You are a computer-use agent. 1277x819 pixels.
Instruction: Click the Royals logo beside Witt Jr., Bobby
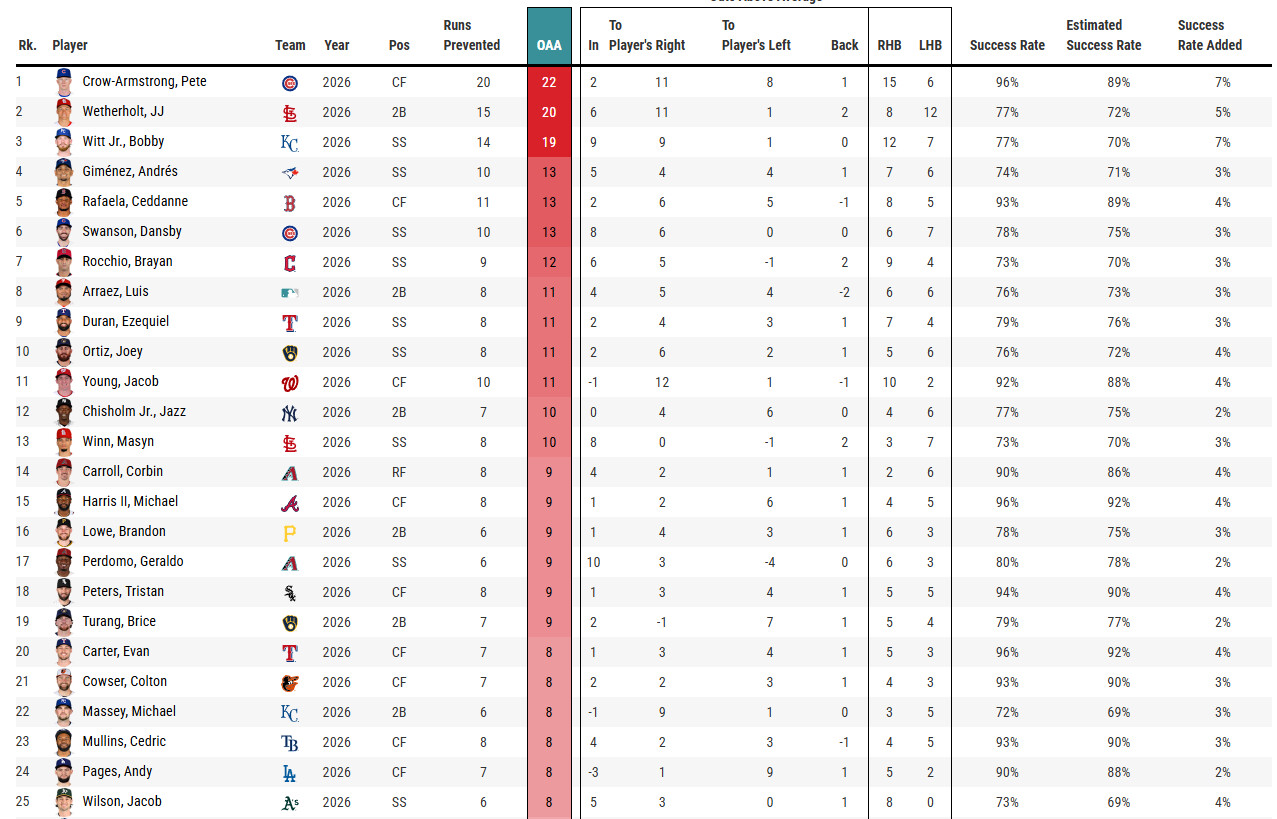[x=290, y=143]
